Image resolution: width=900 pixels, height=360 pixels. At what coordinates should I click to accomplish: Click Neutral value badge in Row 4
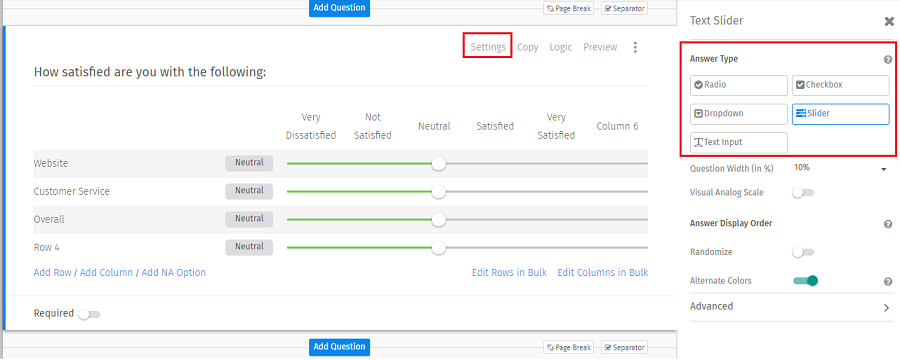click(x=249, y=247)
